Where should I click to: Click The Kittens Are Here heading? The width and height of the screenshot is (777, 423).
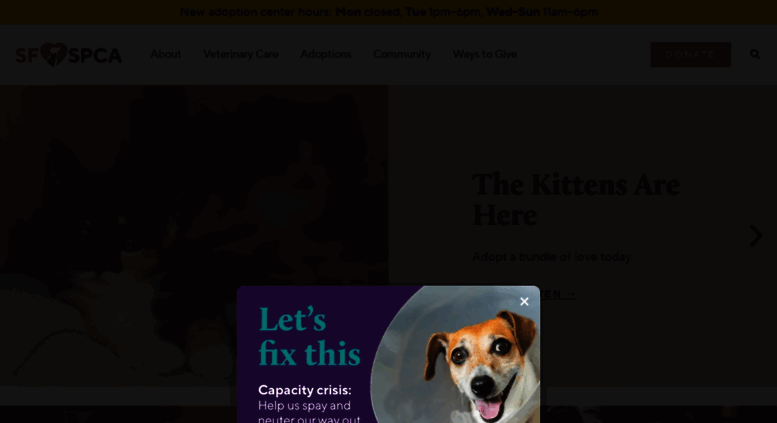576,200
